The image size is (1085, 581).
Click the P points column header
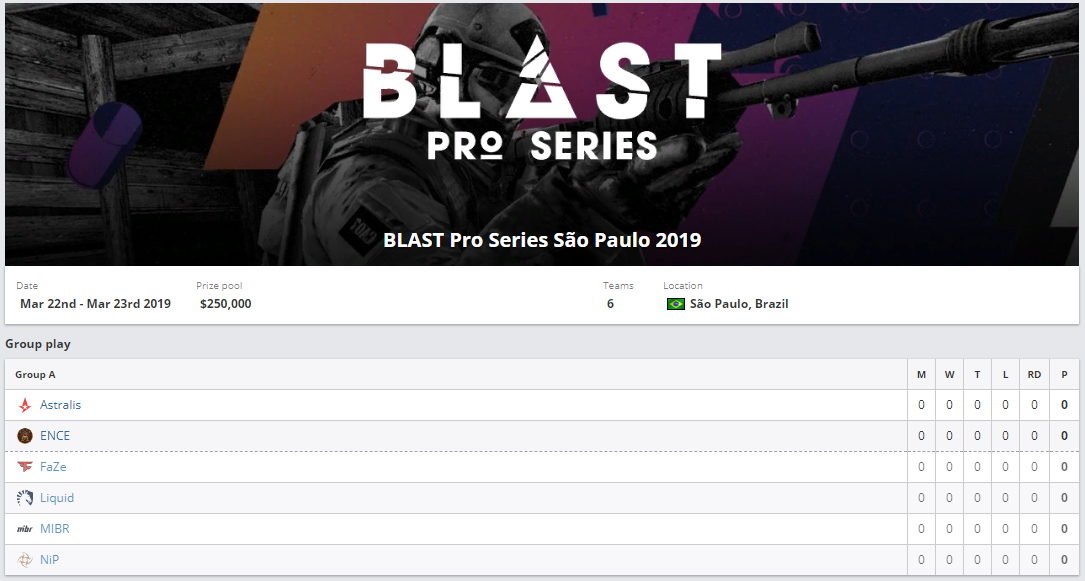point(1064,374)
